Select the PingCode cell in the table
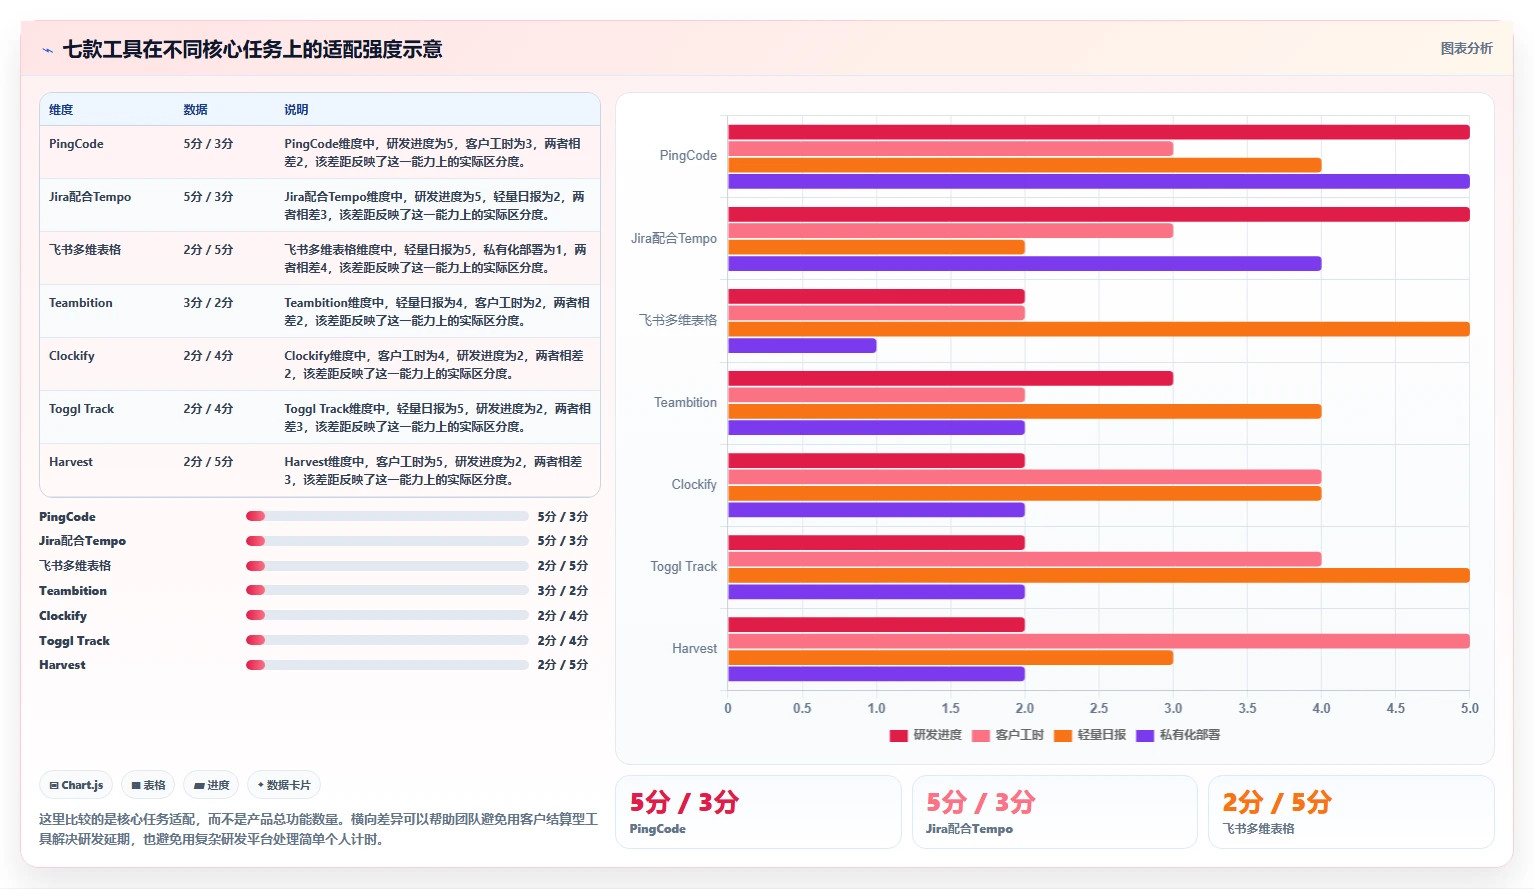Viewport: 1534px width, 889px height. [x=76, y=144]
